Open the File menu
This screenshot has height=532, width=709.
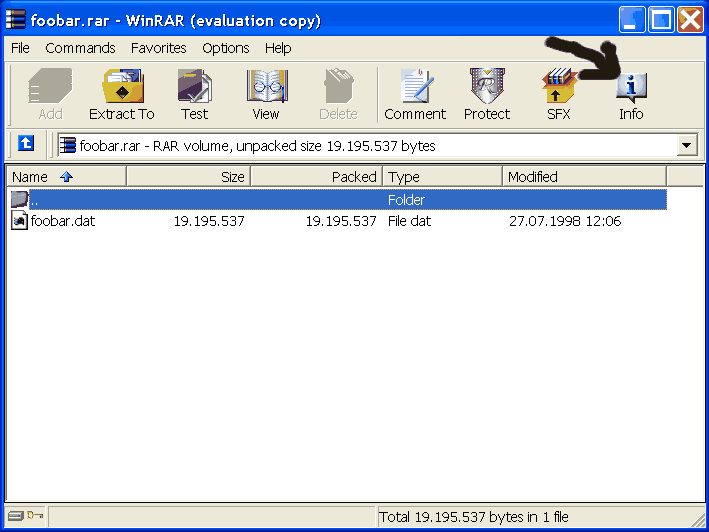tap(20, 48)
